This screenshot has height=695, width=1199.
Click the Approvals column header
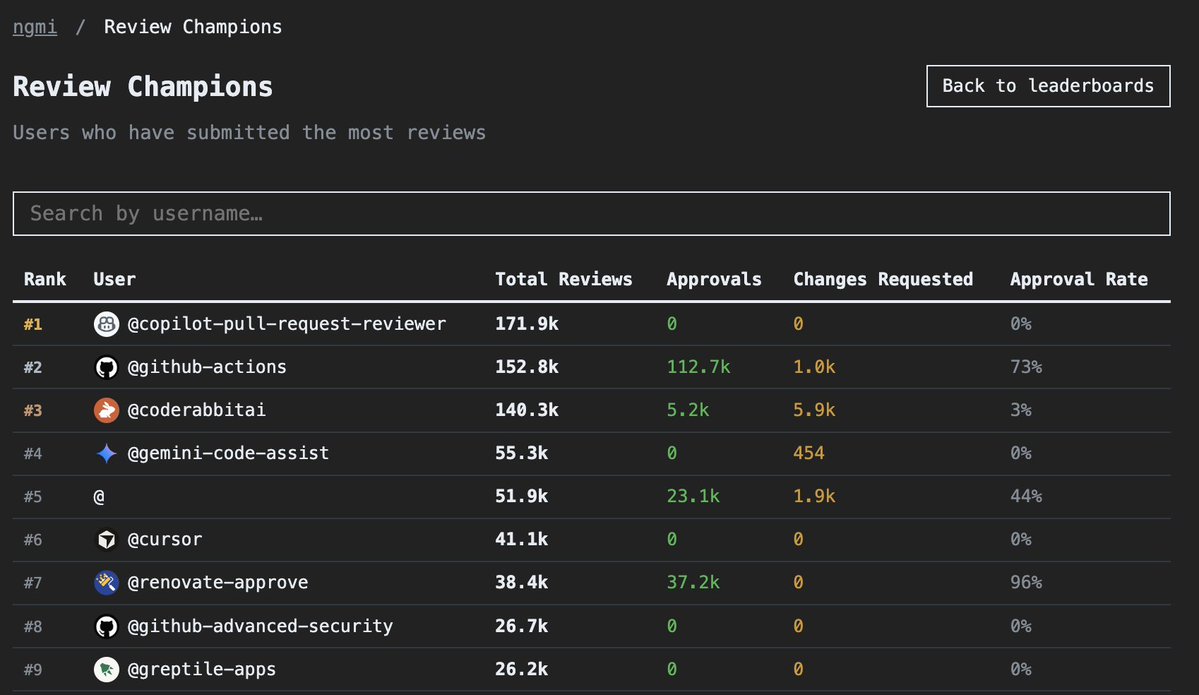(714, 279)
